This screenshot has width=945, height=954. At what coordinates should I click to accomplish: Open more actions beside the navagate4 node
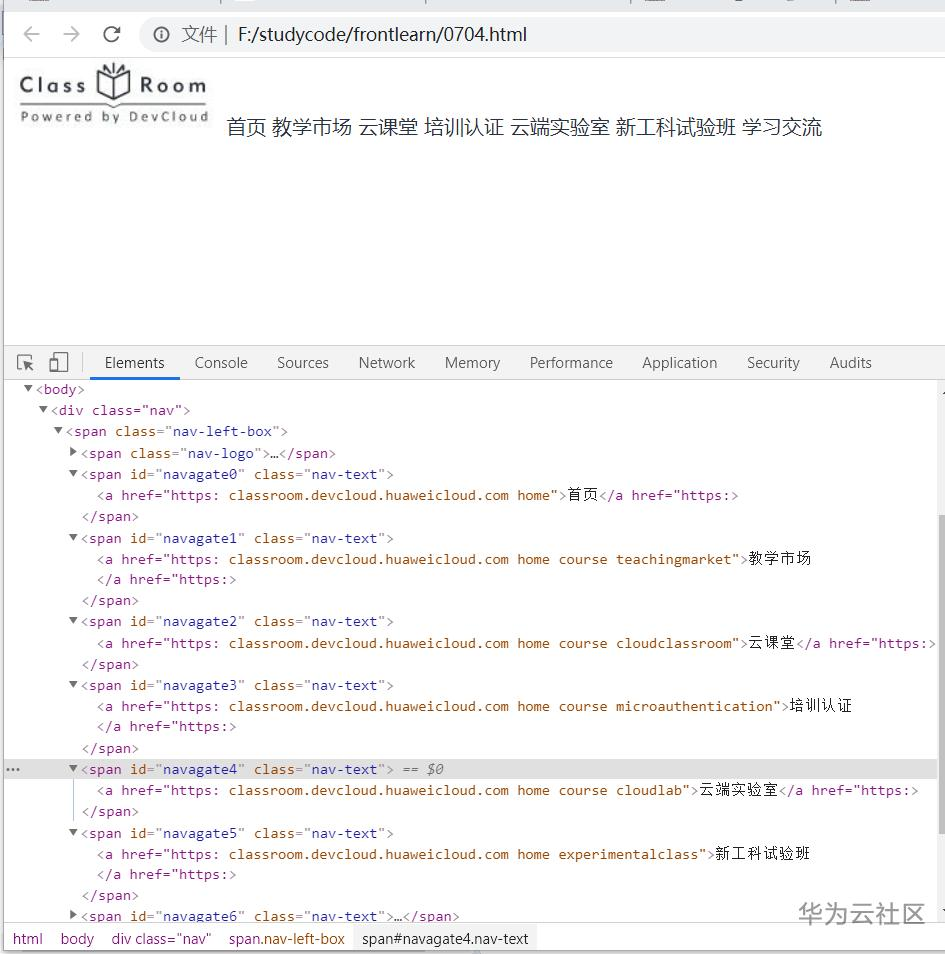pyautogui.click(x=12, y=768)
